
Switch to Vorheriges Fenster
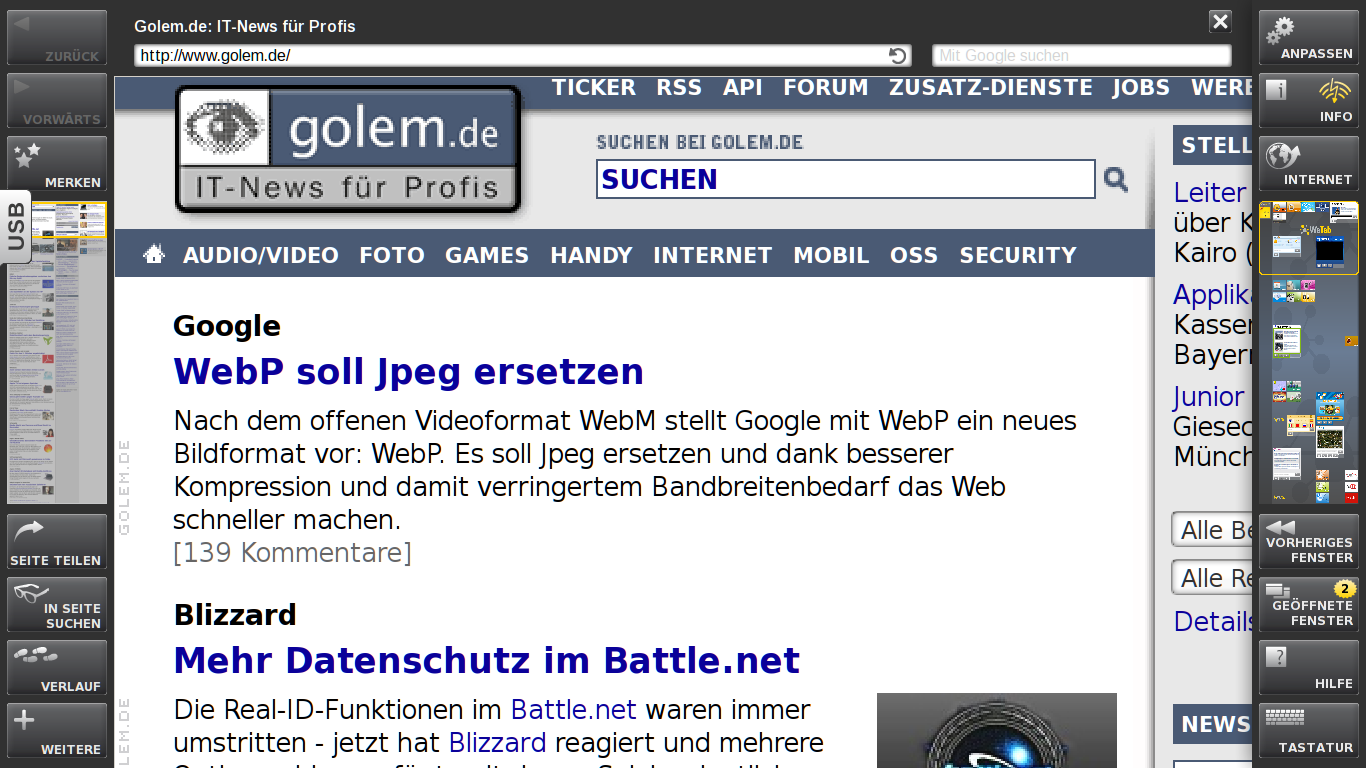click(1308, 542)
